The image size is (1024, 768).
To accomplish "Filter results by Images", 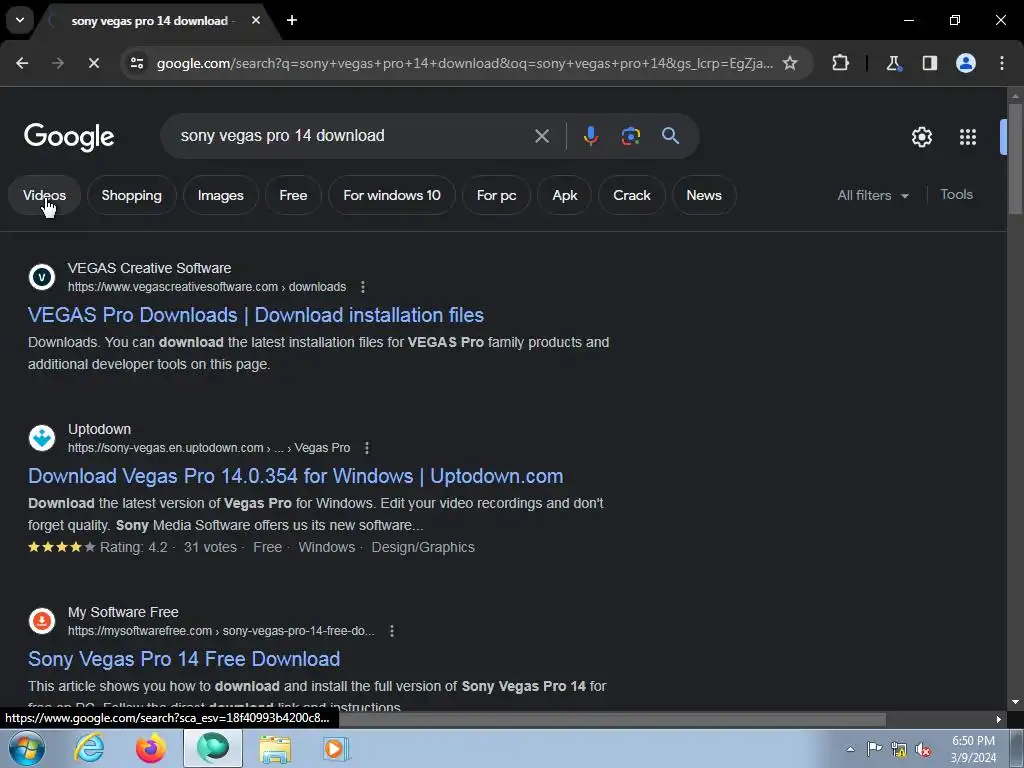I will pos(221,195).
